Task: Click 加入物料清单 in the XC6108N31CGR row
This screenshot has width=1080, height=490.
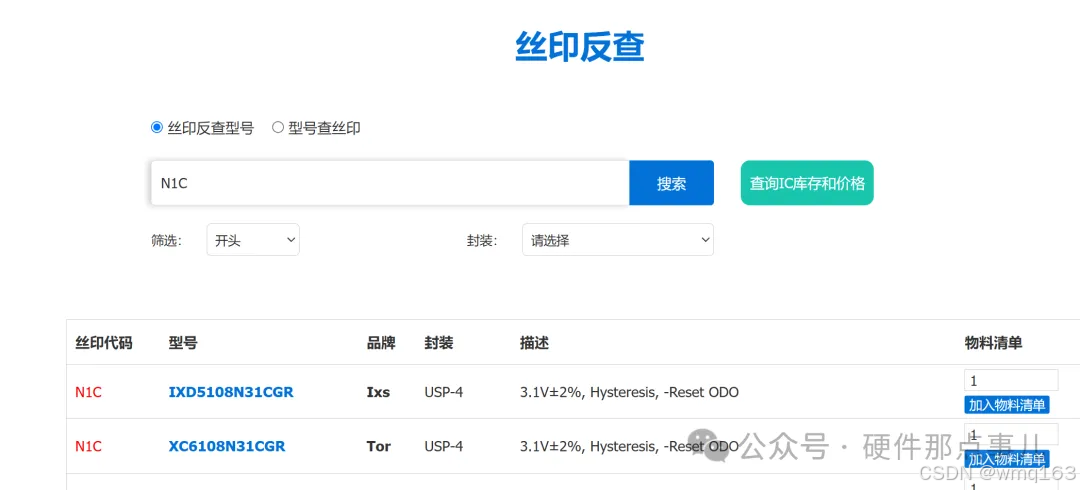Action: point(1007,459)
